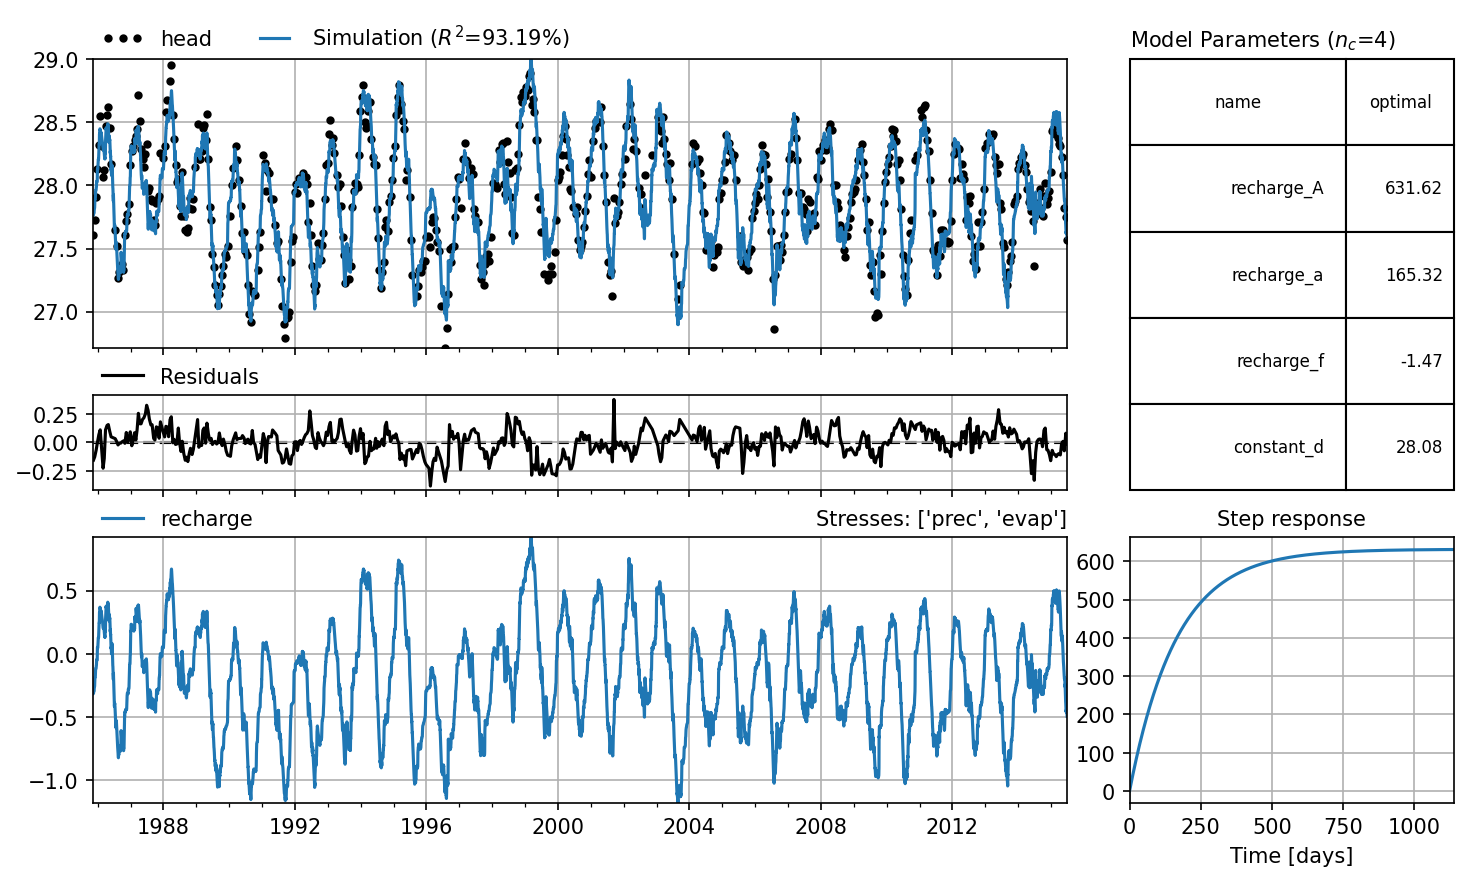This screenshot has height=881, width=1469.
Task: Select the 27.5 tick label on head axis
Action: tap(56, 249)
